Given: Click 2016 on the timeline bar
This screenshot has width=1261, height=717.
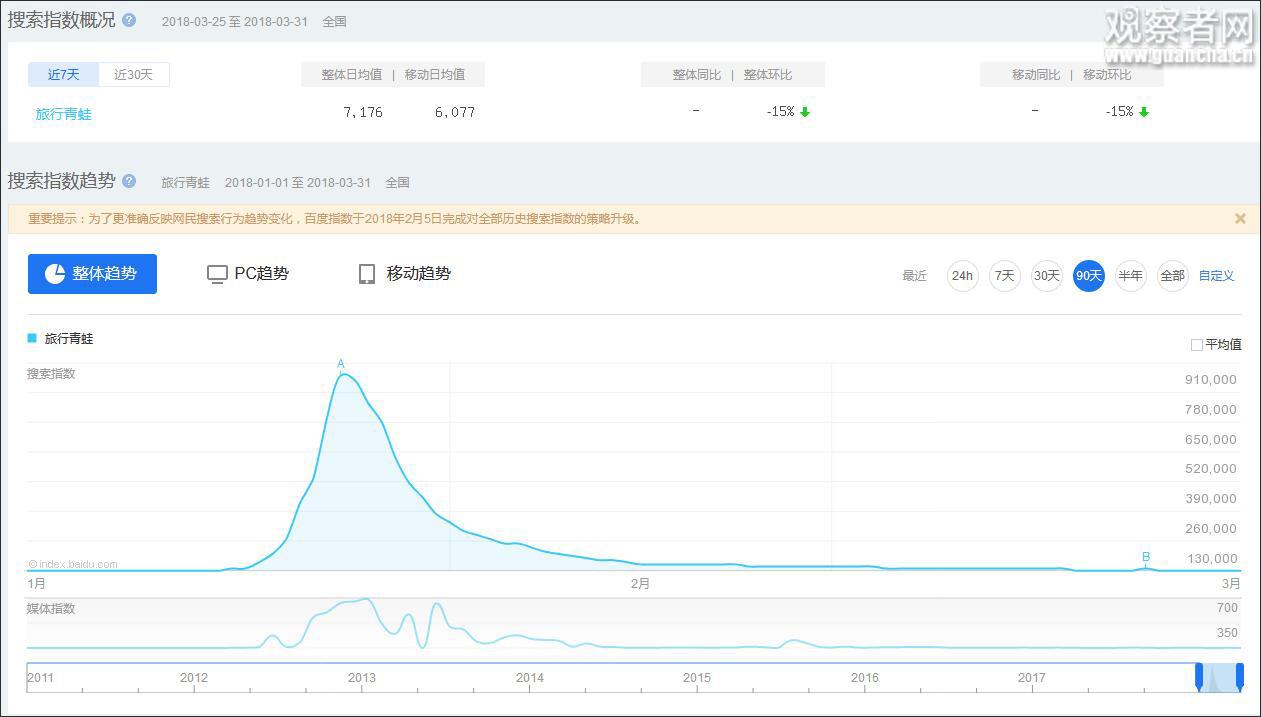Looking at the screenshot, I should coord(865,678).
